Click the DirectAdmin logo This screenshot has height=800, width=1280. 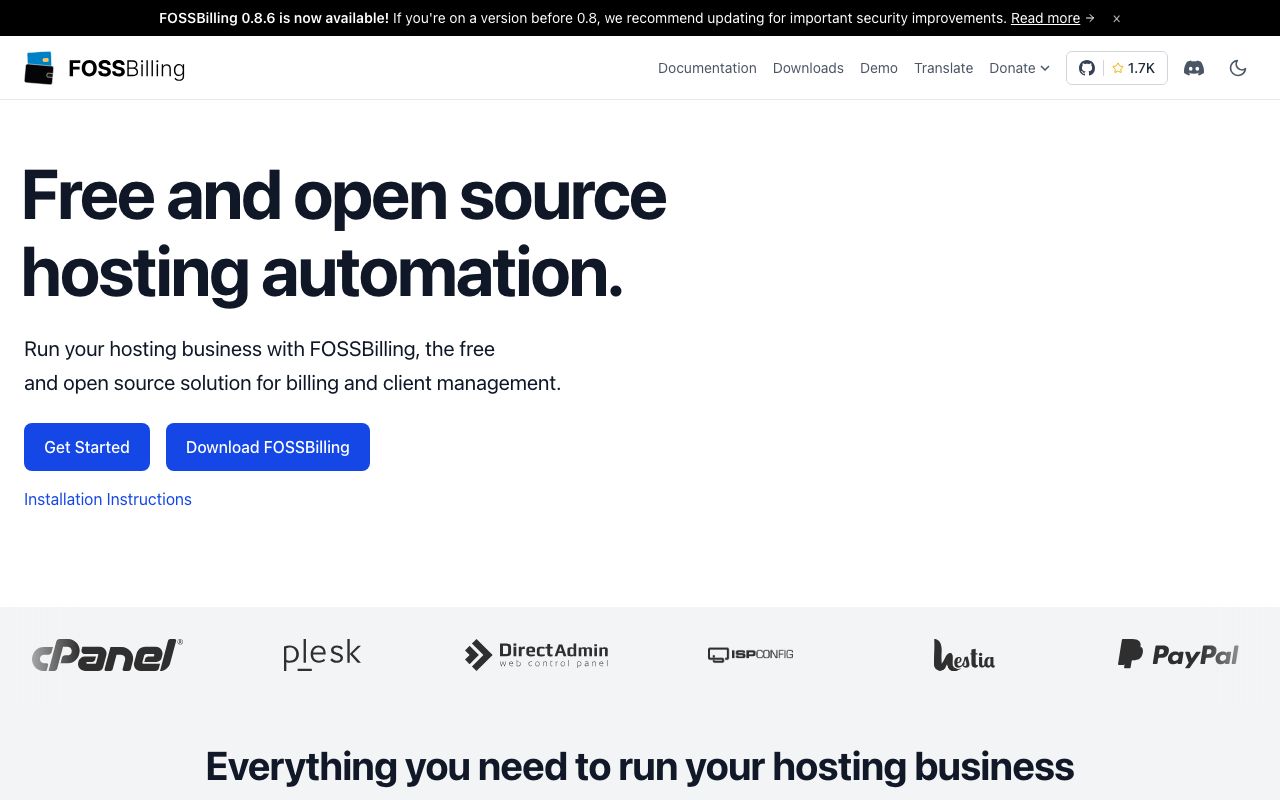tap(537, 655)
